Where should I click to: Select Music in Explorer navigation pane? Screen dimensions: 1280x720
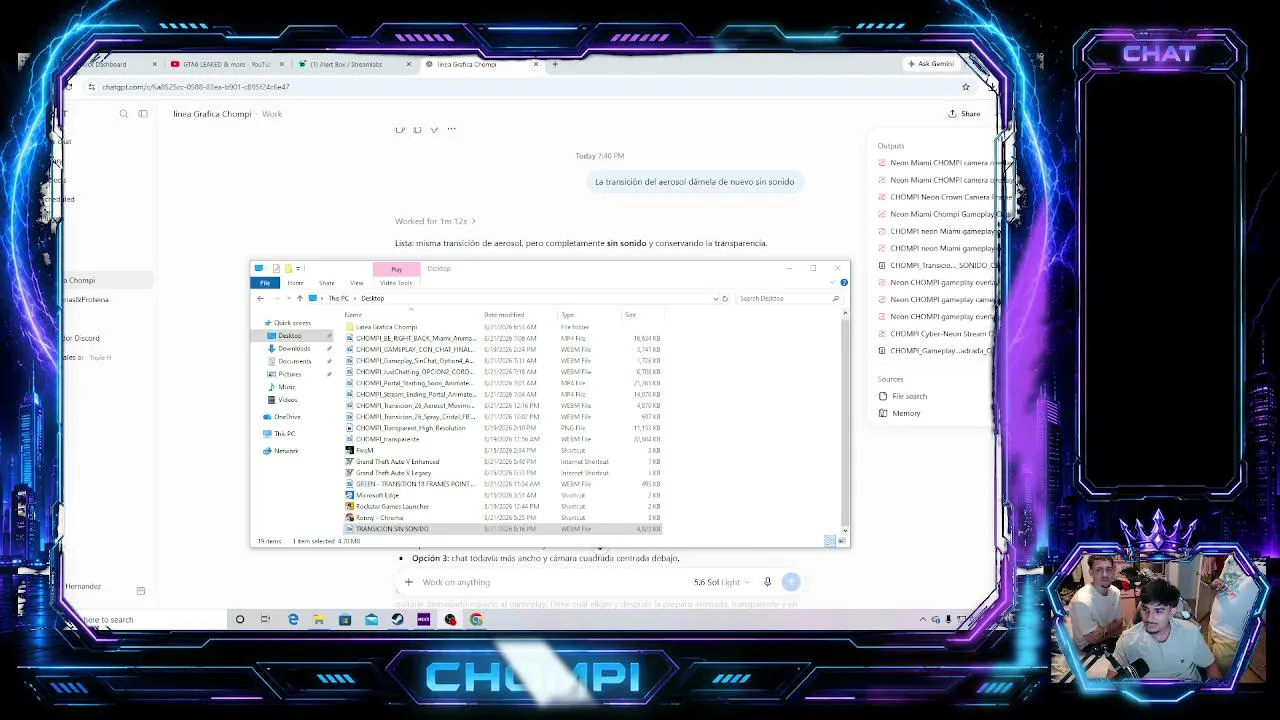286,387
